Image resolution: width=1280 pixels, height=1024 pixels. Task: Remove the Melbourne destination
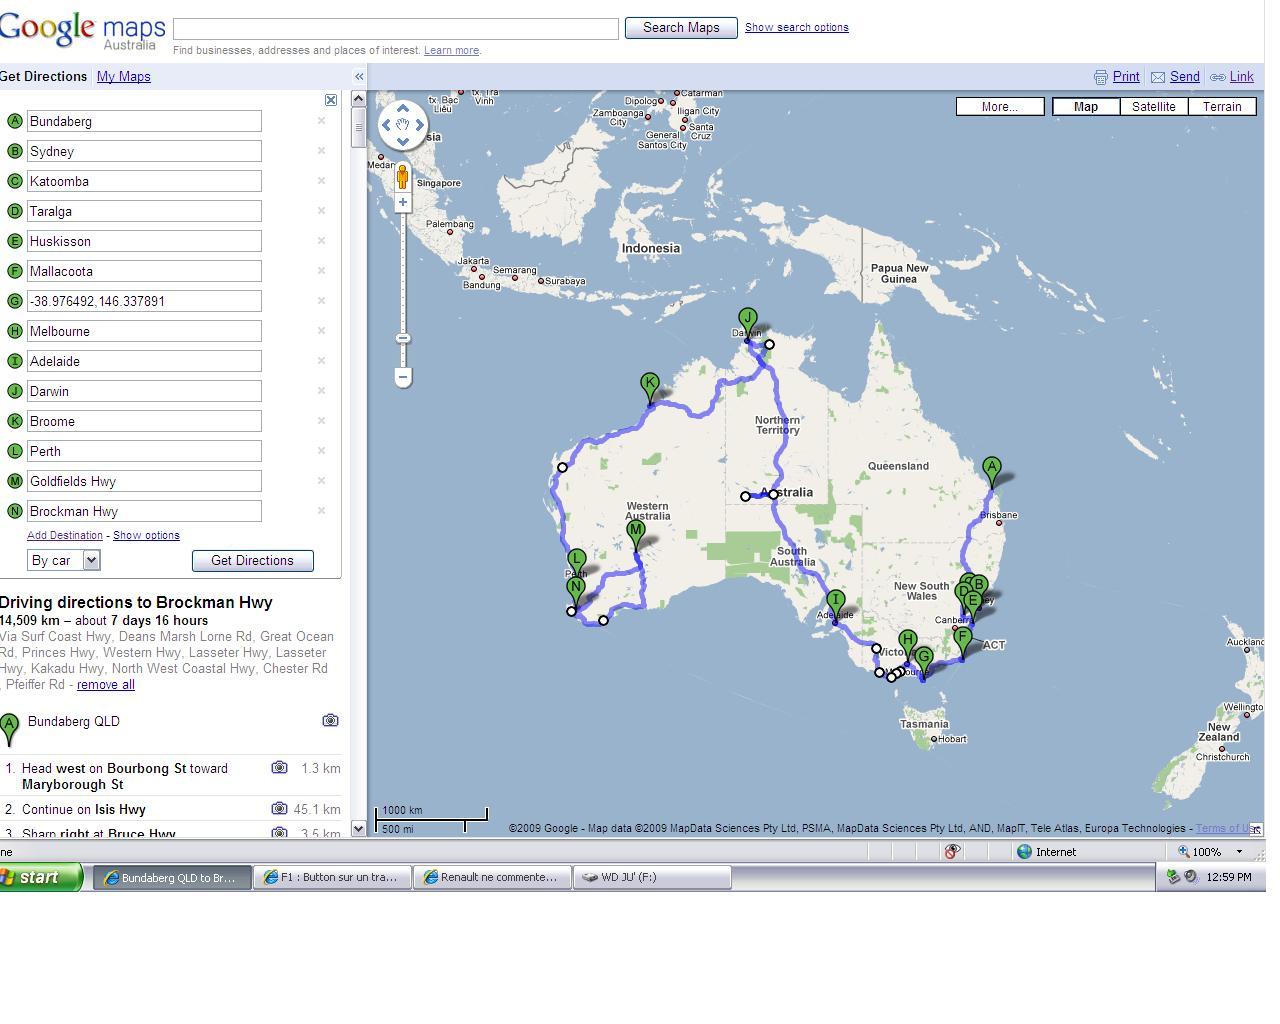(321, 330)
